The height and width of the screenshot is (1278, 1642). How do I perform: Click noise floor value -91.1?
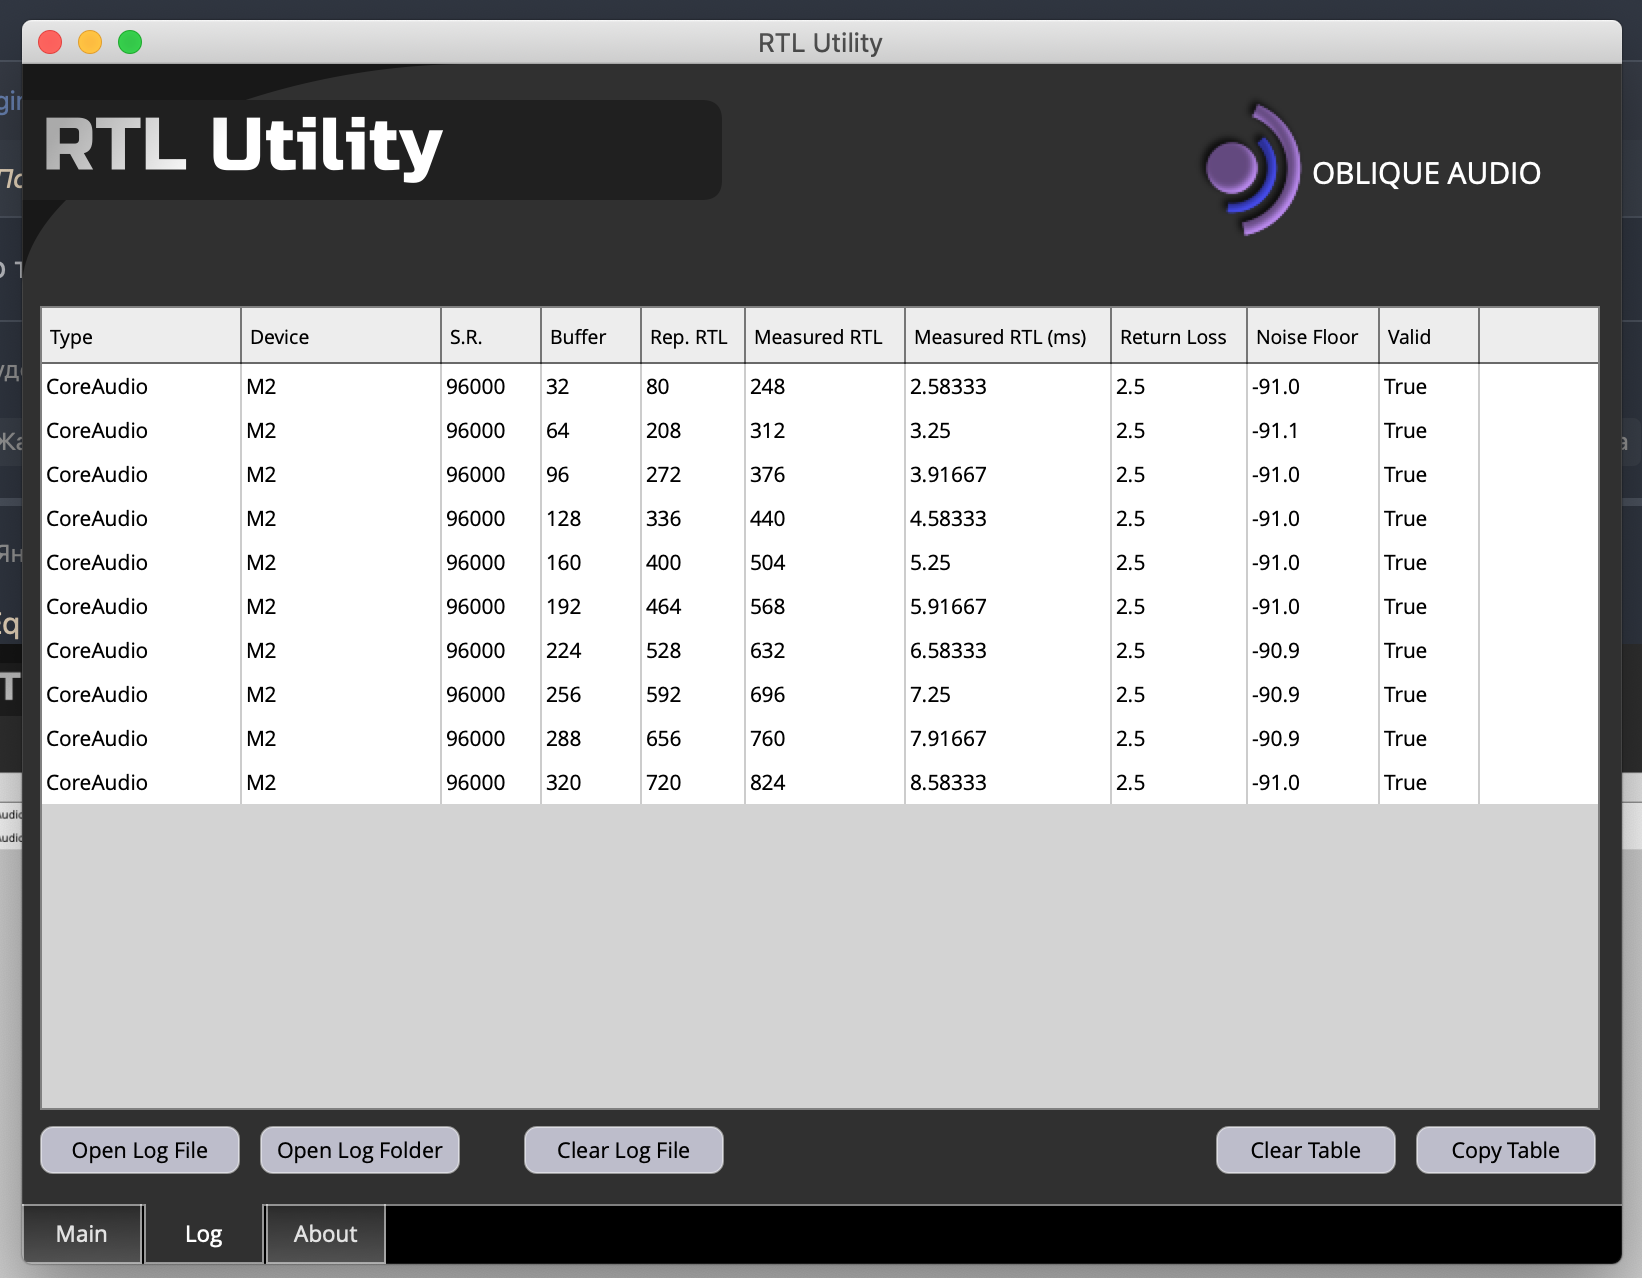click(x=1313, y=430)
